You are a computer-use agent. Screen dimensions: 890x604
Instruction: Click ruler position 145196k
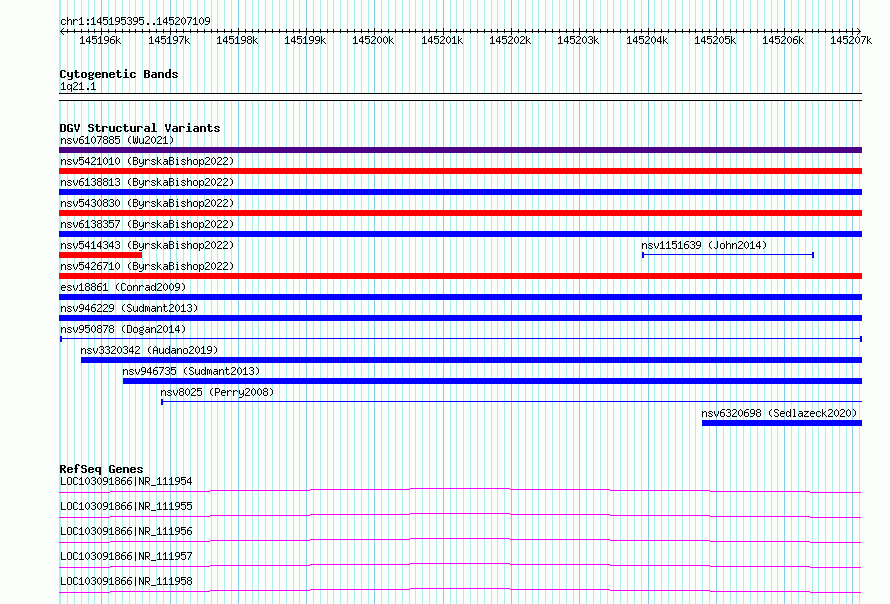pos(100,40)
